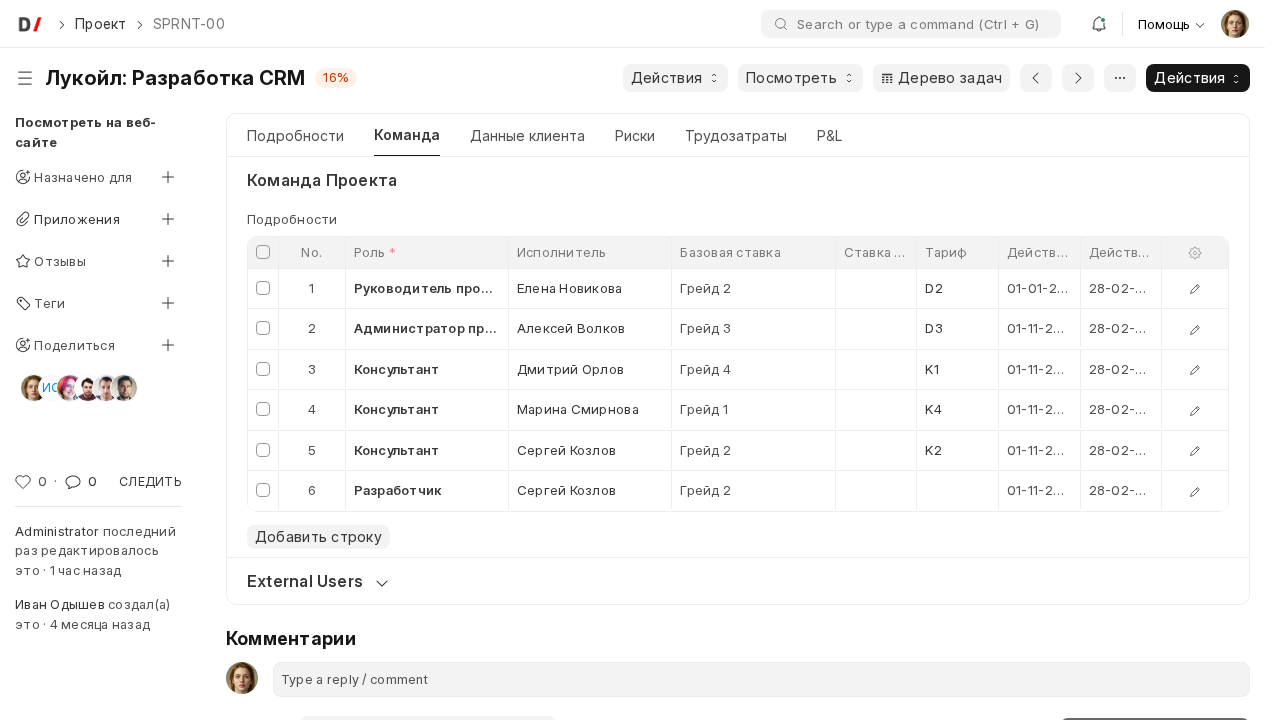Click the Администратор role cell
This screenshot has height=720, width=1280.
click(427, 329)
